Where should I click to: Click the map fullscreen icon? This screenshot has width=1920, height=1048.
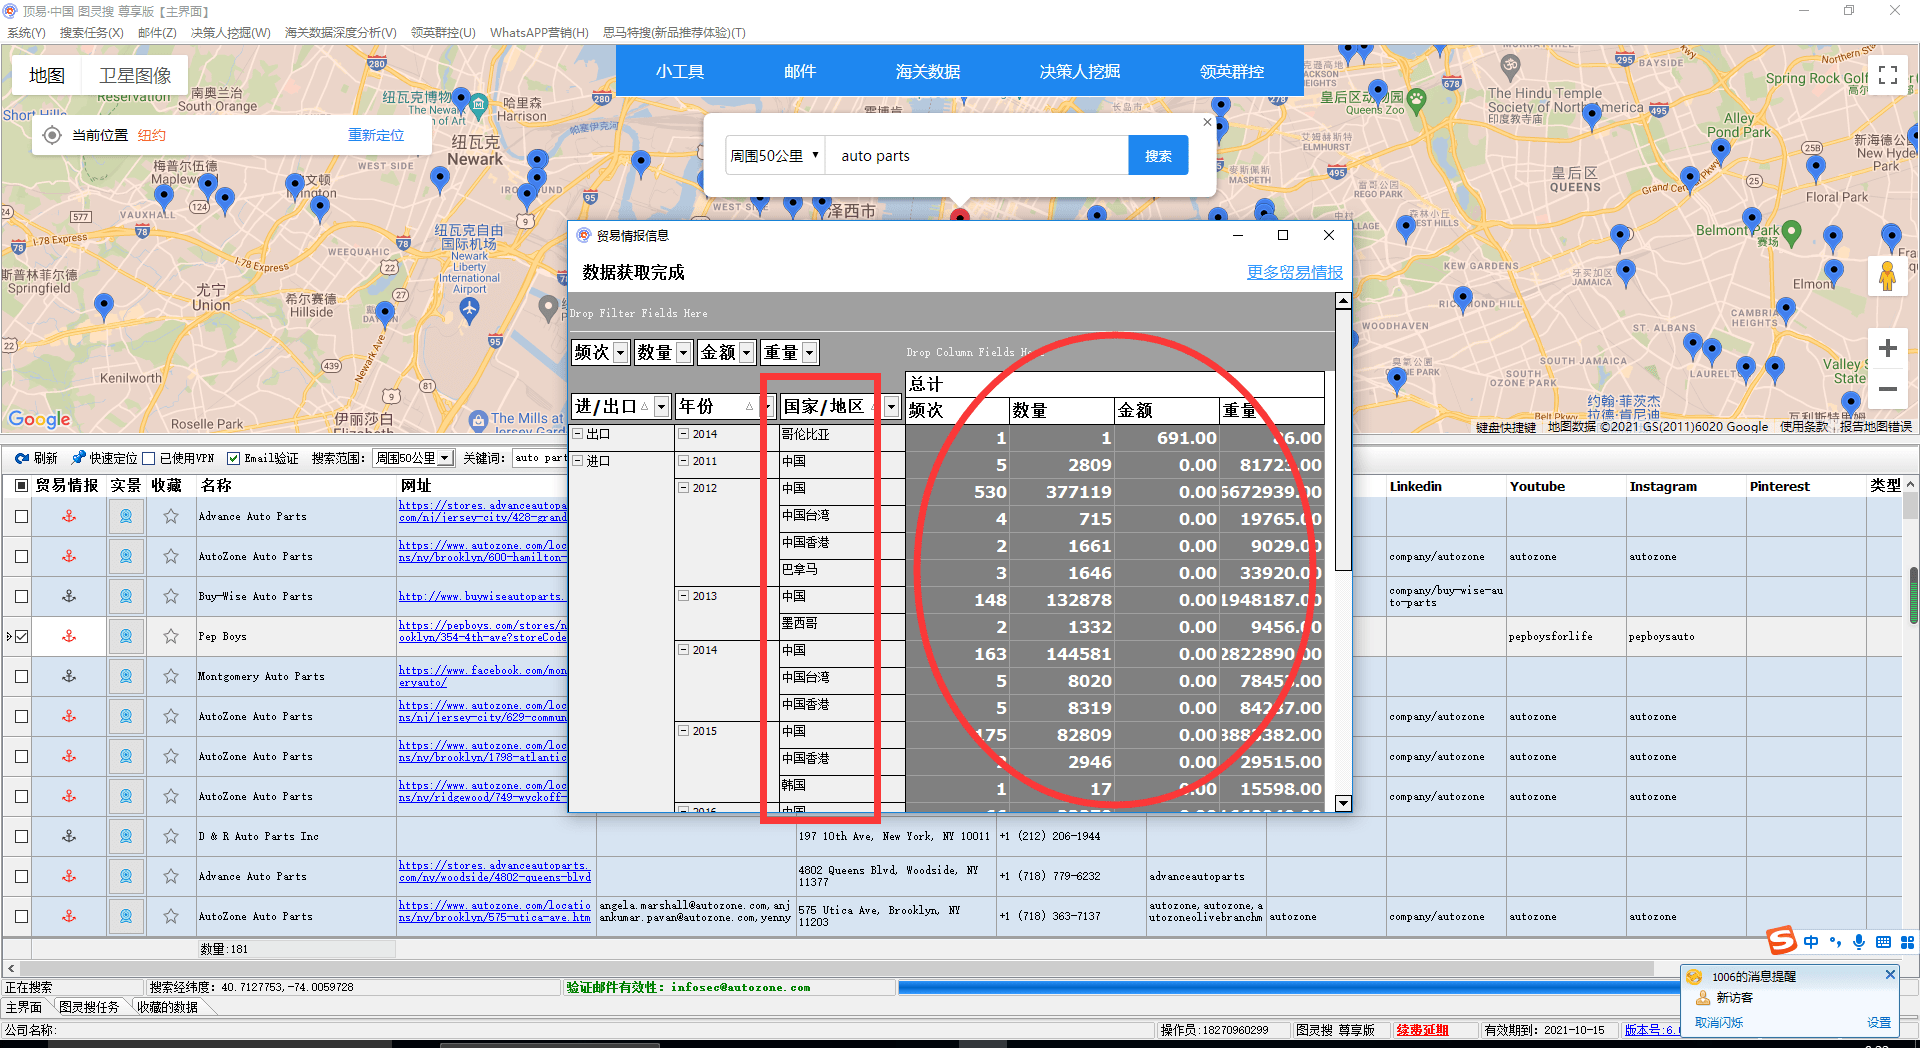tap(1887, 75)
